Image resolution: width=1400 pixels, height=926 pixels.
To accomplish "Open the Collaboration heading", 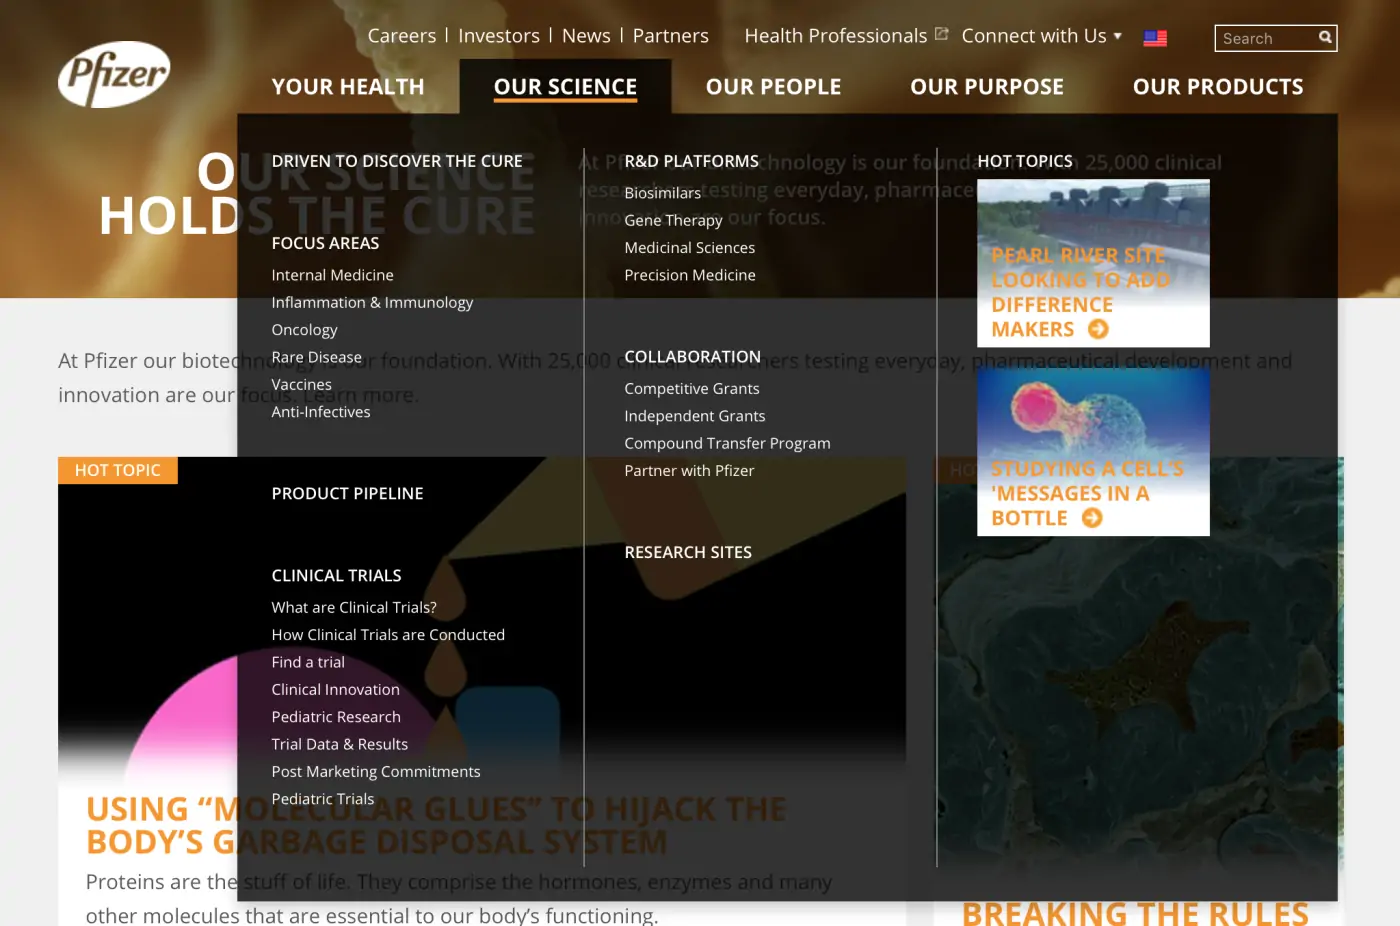I will (x=693, y=357).
